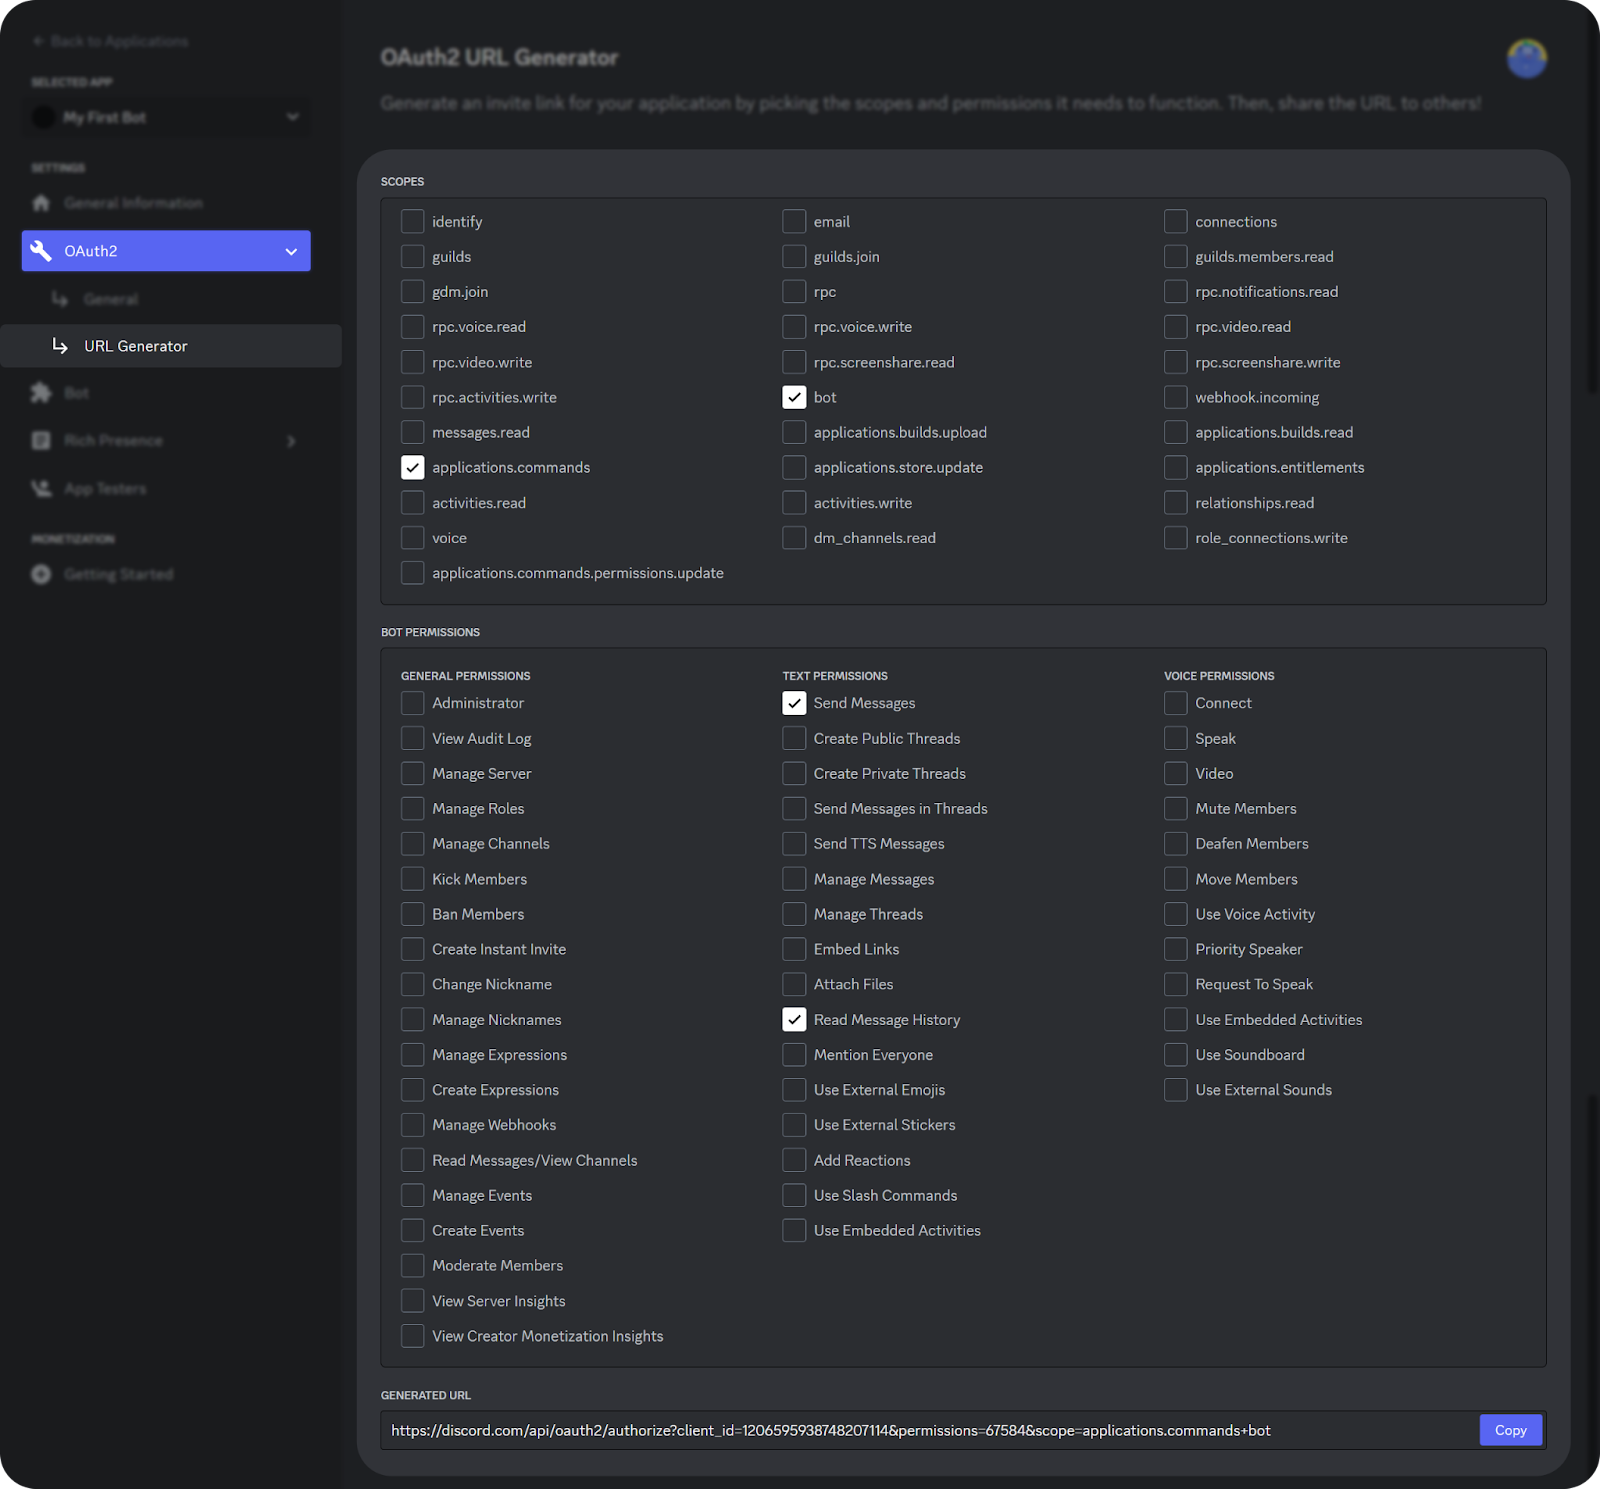1600x1489 pixels.
Task: Open General Information via the home icon
Action: point(42,202)
